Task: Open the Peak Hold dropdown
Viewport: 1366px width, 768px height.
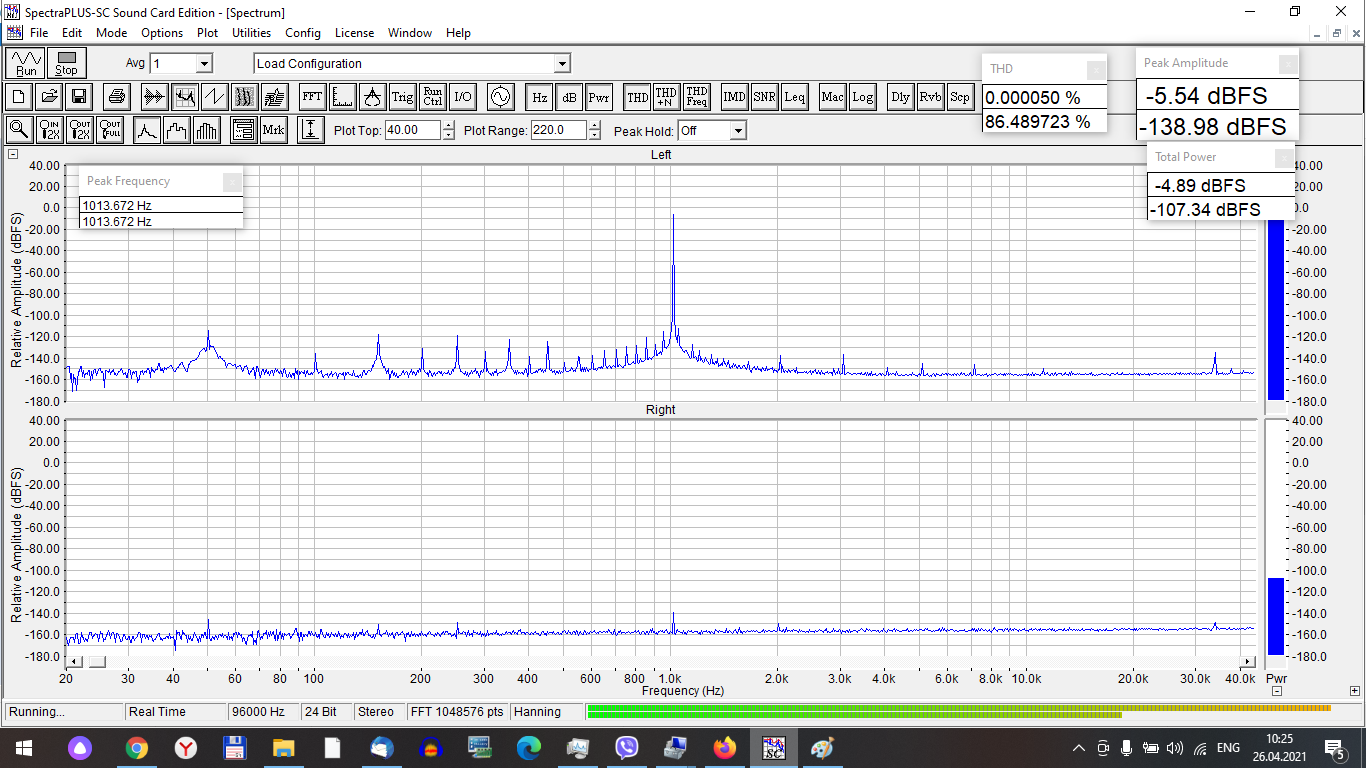Action: (737, 131)
